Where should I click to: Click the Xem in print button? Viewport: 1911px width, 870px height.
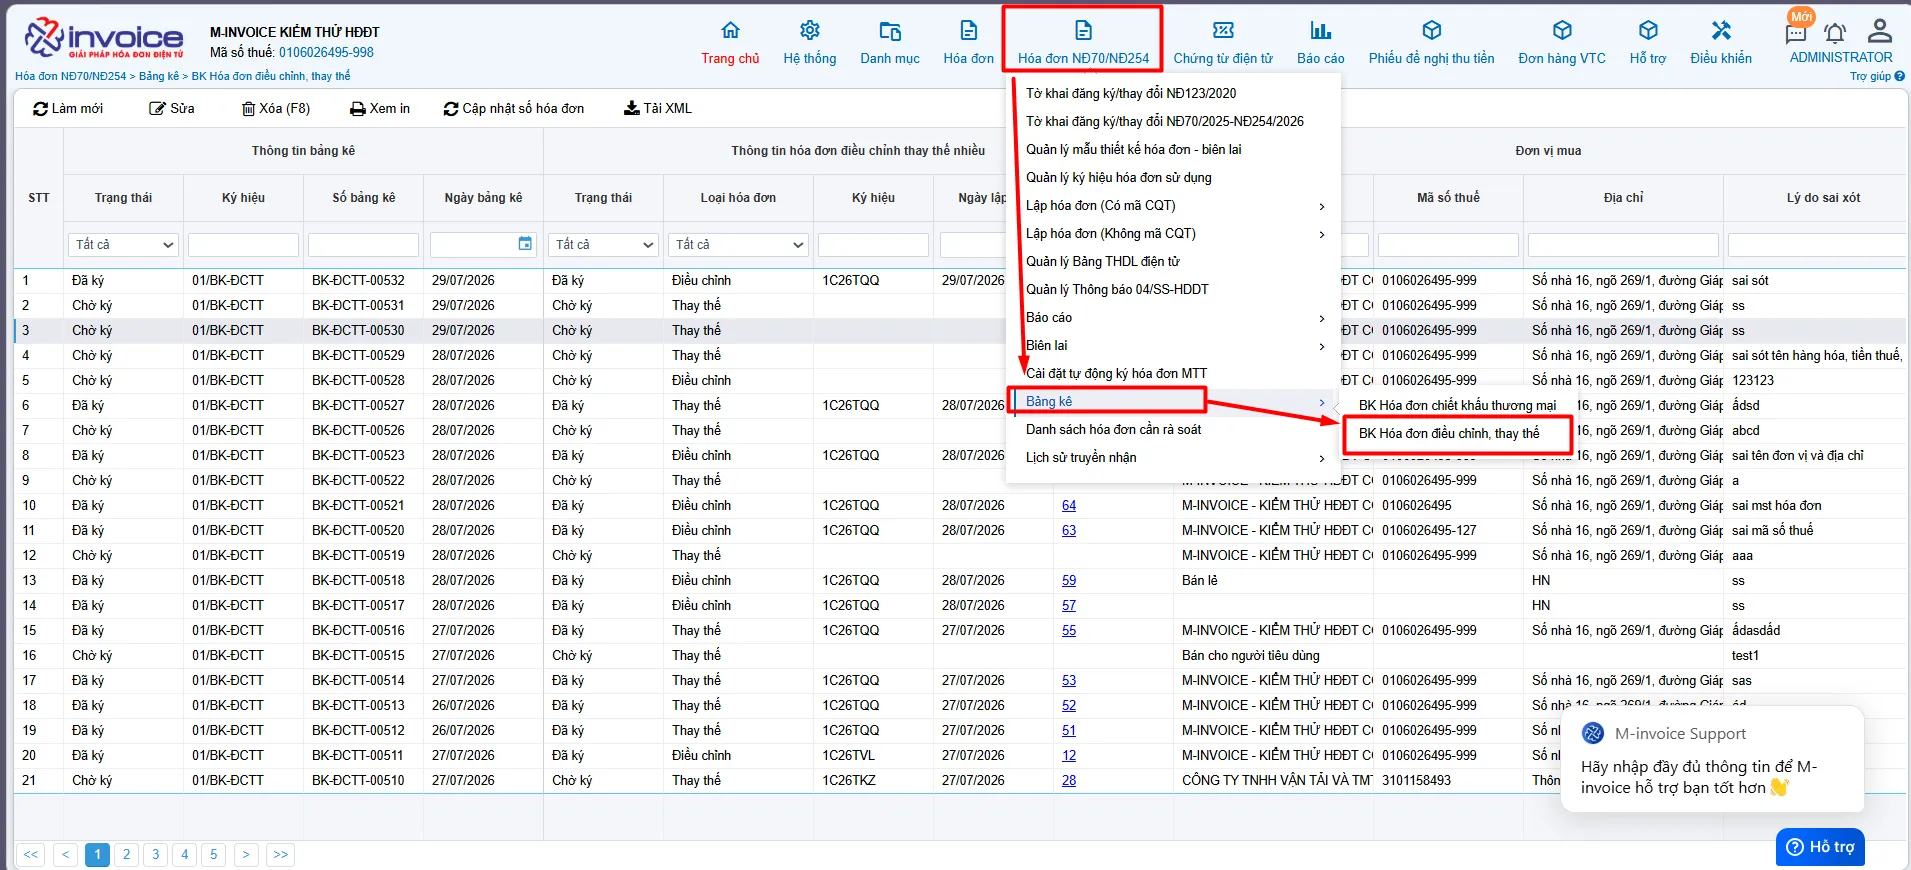pos(380,108)
